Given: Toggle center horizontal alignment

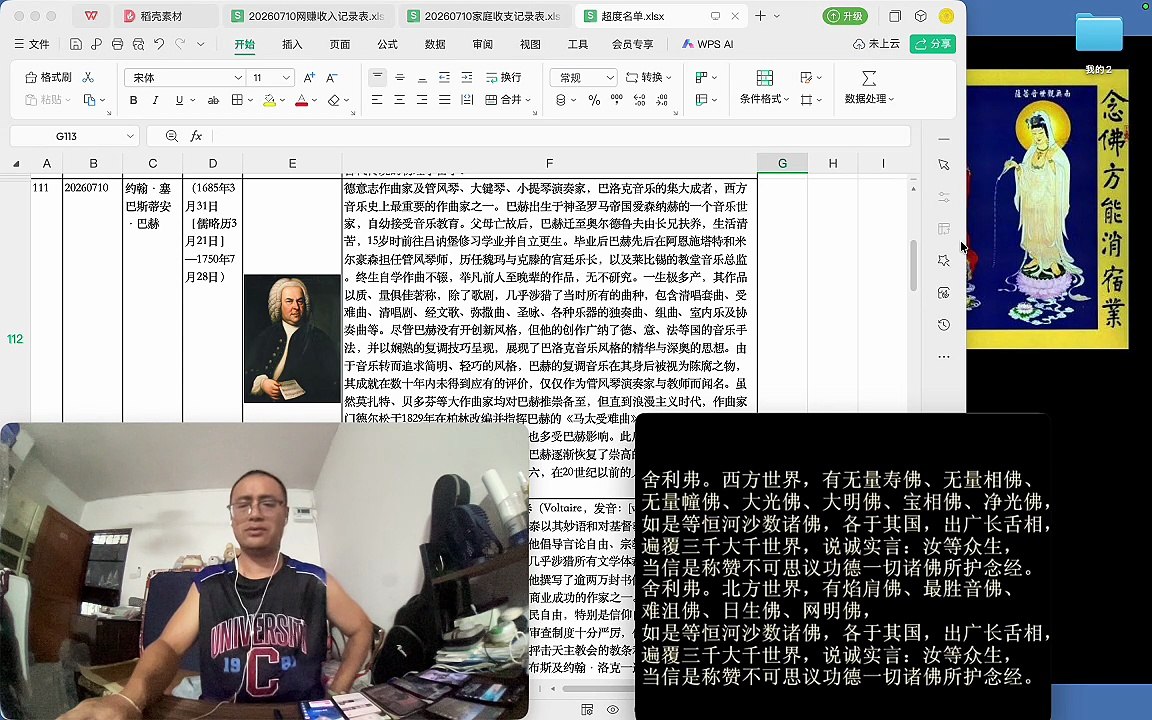Looking at the screenshot, I should (400, 100).
